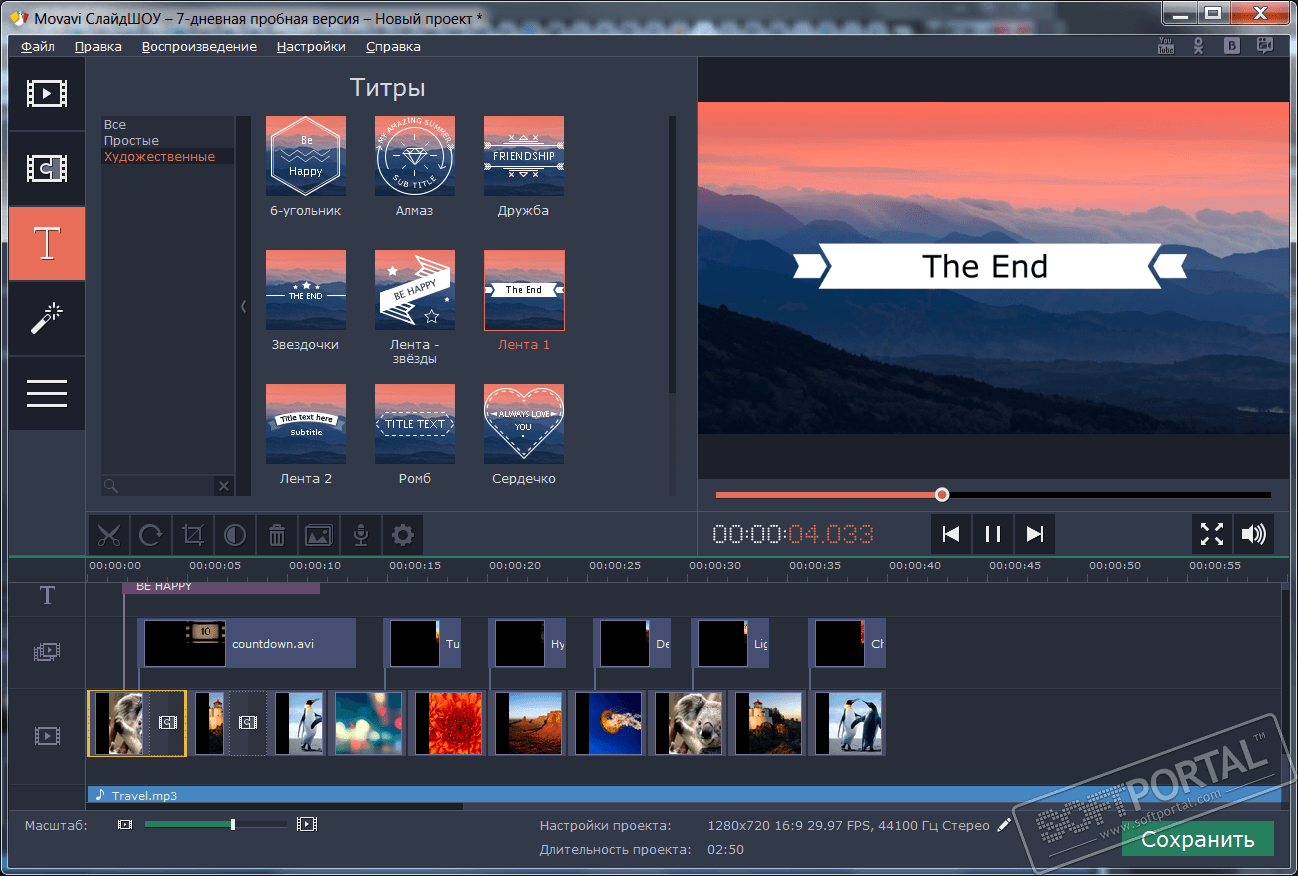This screenshot has height=876, width=1298.
Task: Open the Воспроизведение menu
Action: 199,46
